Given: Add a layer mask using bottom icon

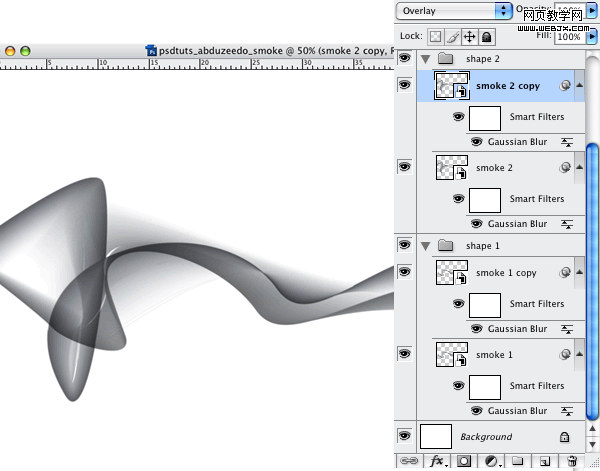Looking at the screenshot, I should point(464,461).
